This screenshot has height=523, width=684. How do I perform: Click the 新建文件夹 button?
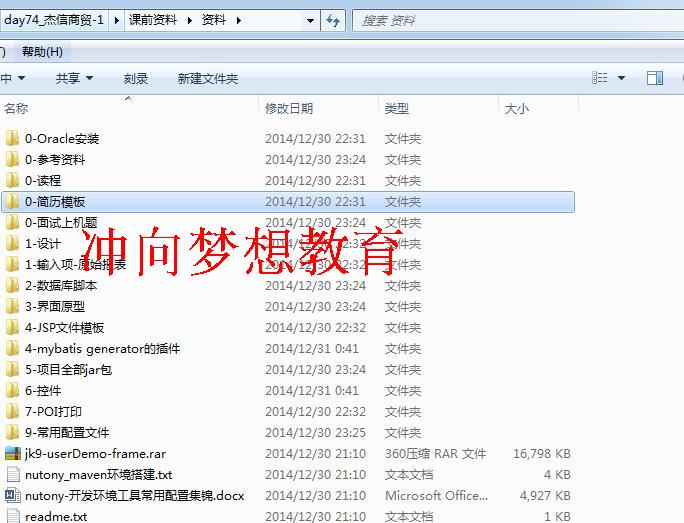tap(208, 79)
